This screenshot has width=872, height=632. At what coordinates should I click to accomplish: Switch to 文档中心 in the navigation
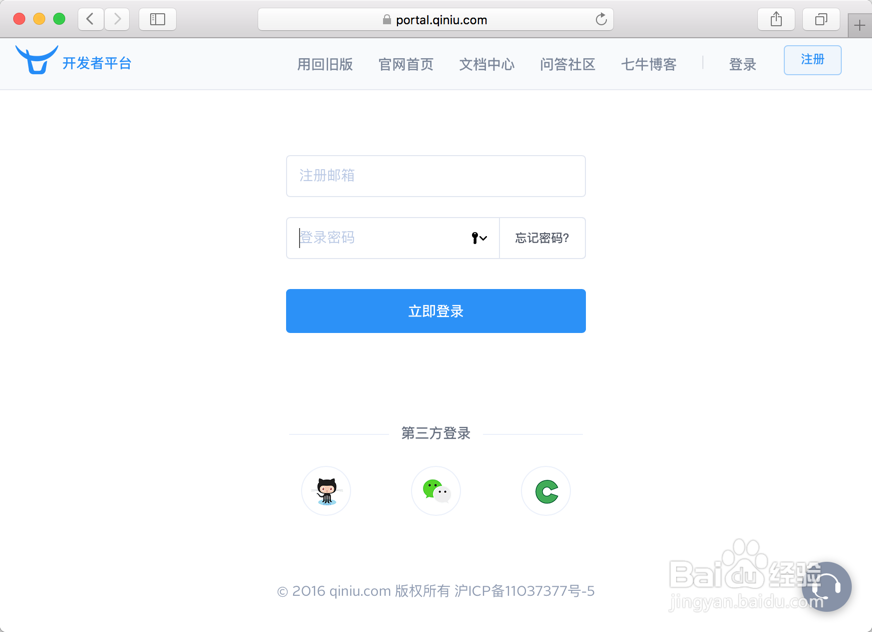tap(487, 63)
